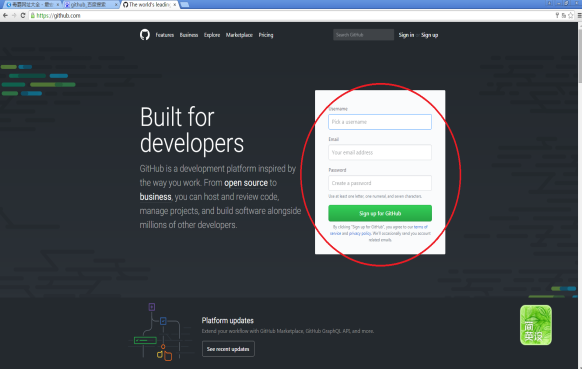The height and width of the screenshot is (370, 583).
Task: Click the See recent updates button
Action: tap(228, 349)
